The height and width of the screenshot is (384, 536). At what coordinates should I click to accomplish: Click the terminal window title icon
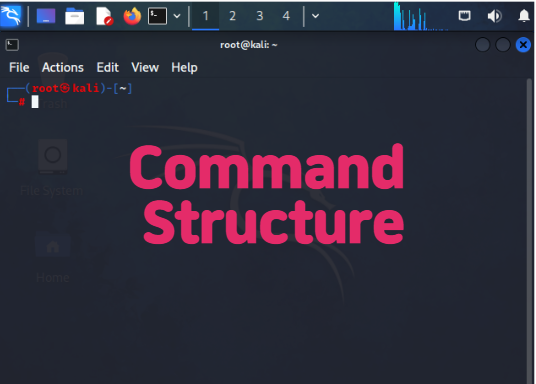coord(12,45)
